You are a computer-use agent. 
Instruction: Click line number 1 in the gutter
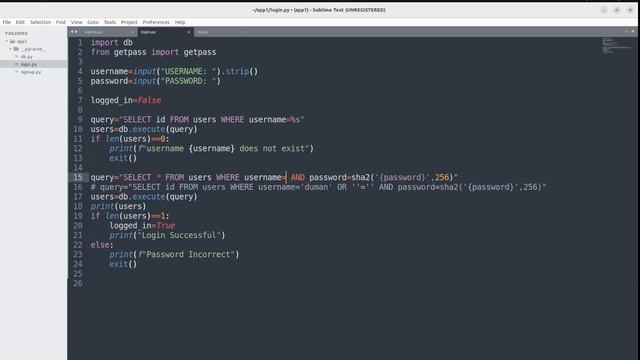[80, 42]
